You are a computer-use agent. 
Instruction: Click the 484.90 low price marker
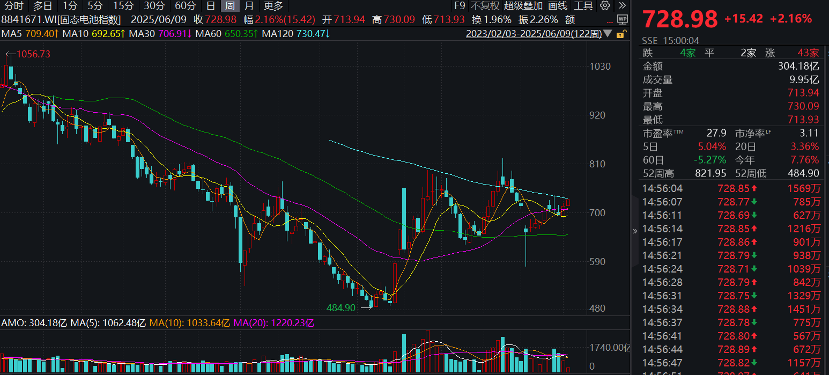point(341,307)
